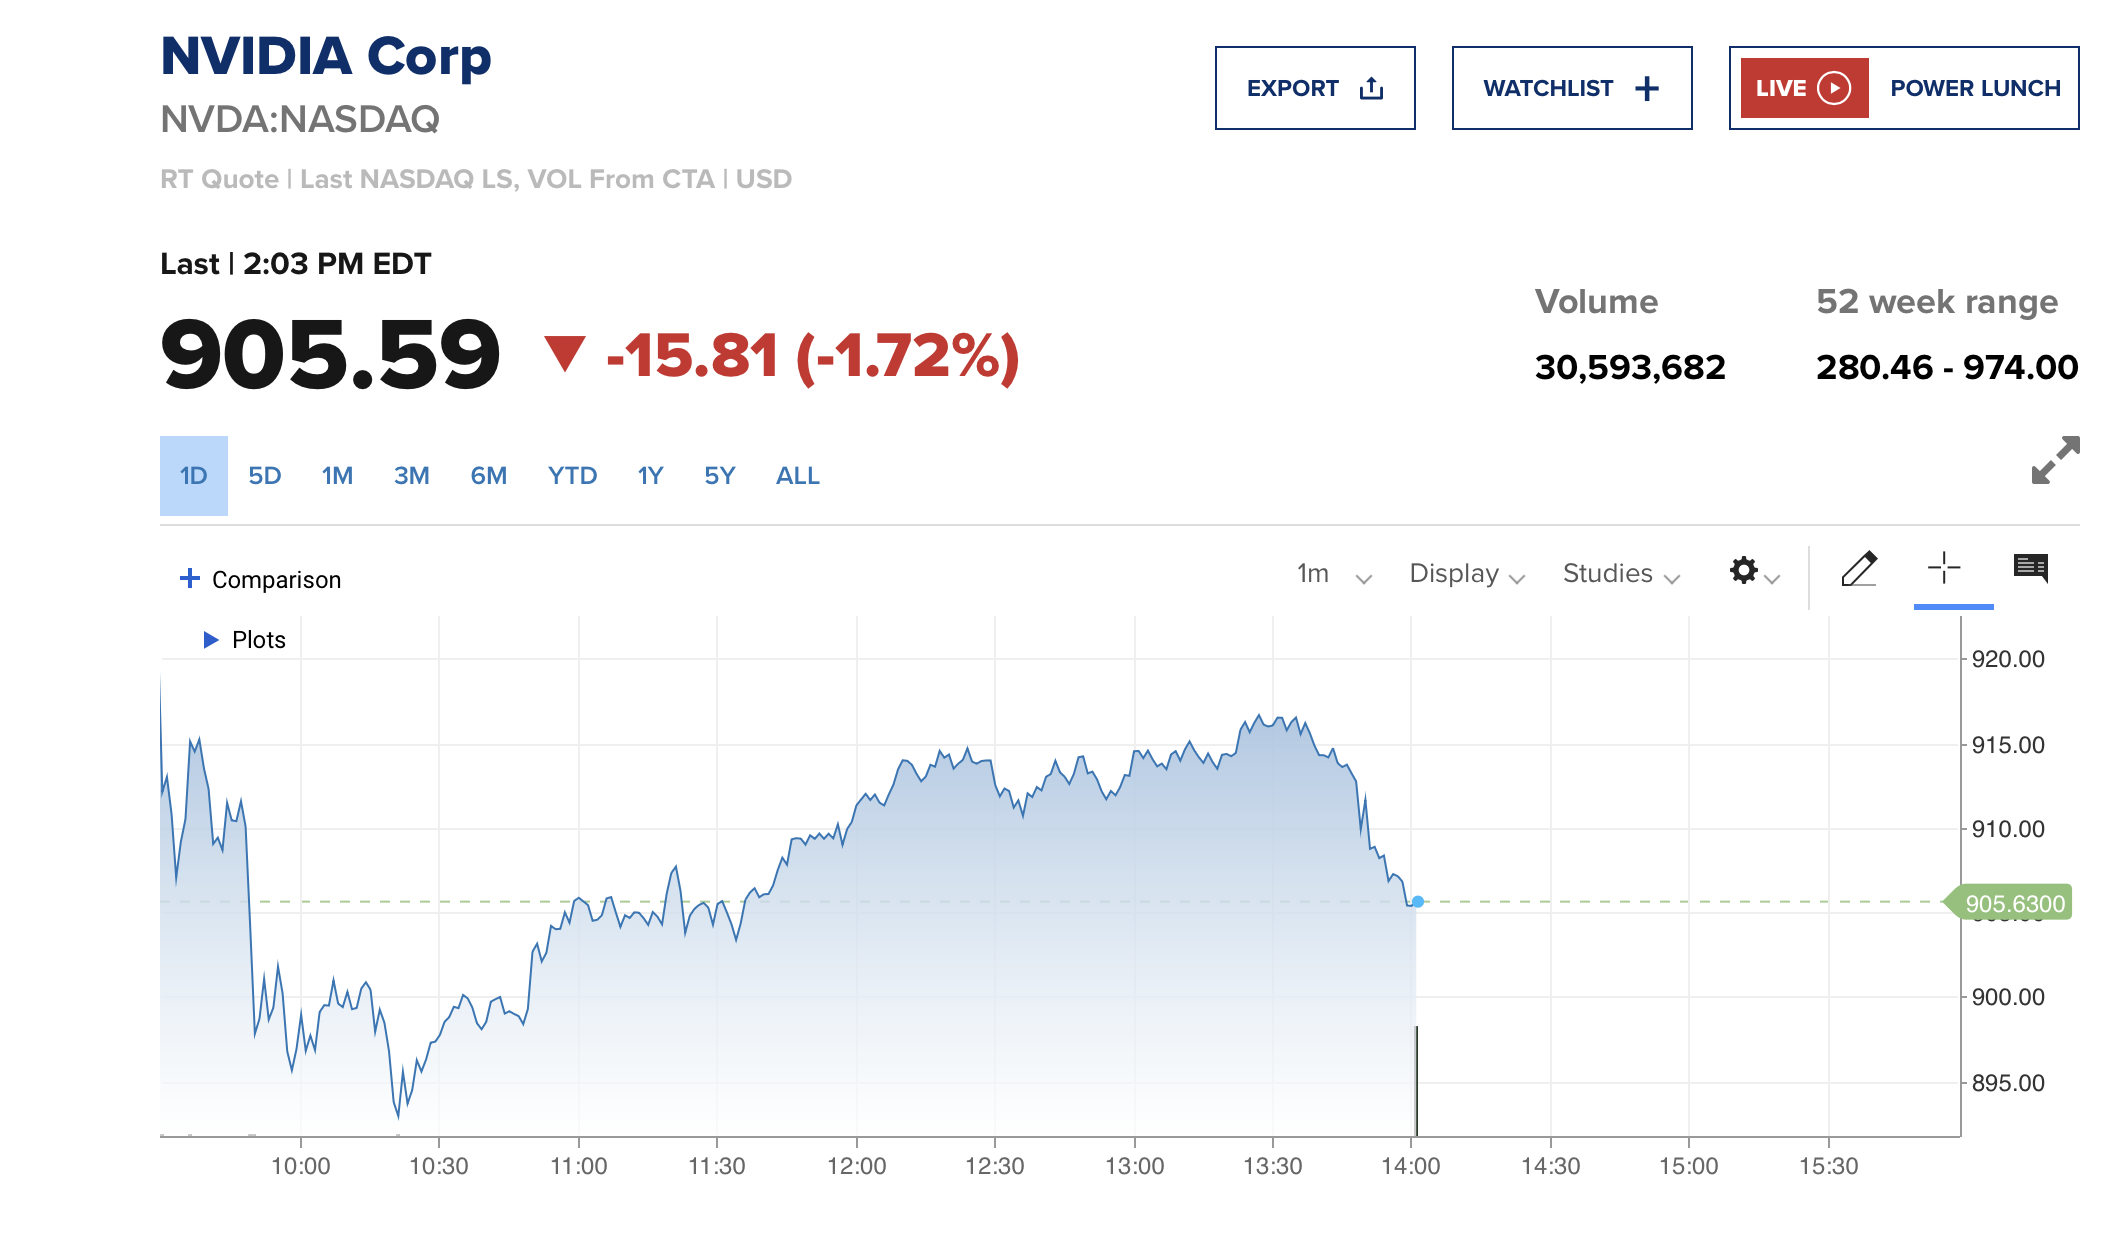Switch to the 5D range tab
Viewport: 2120px width, 1250px height.
point(265,476)
